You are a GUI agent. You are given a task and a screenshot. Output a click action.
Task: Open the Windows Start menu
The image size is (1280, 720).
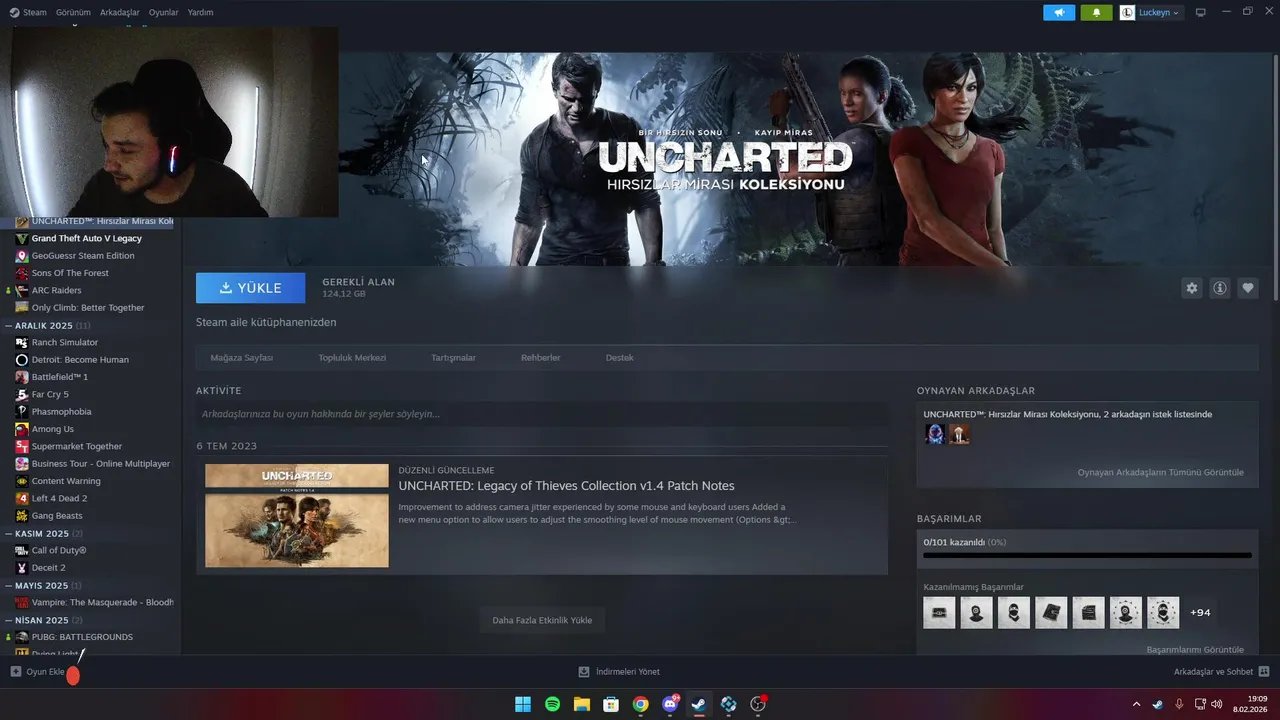coord(523,704)
